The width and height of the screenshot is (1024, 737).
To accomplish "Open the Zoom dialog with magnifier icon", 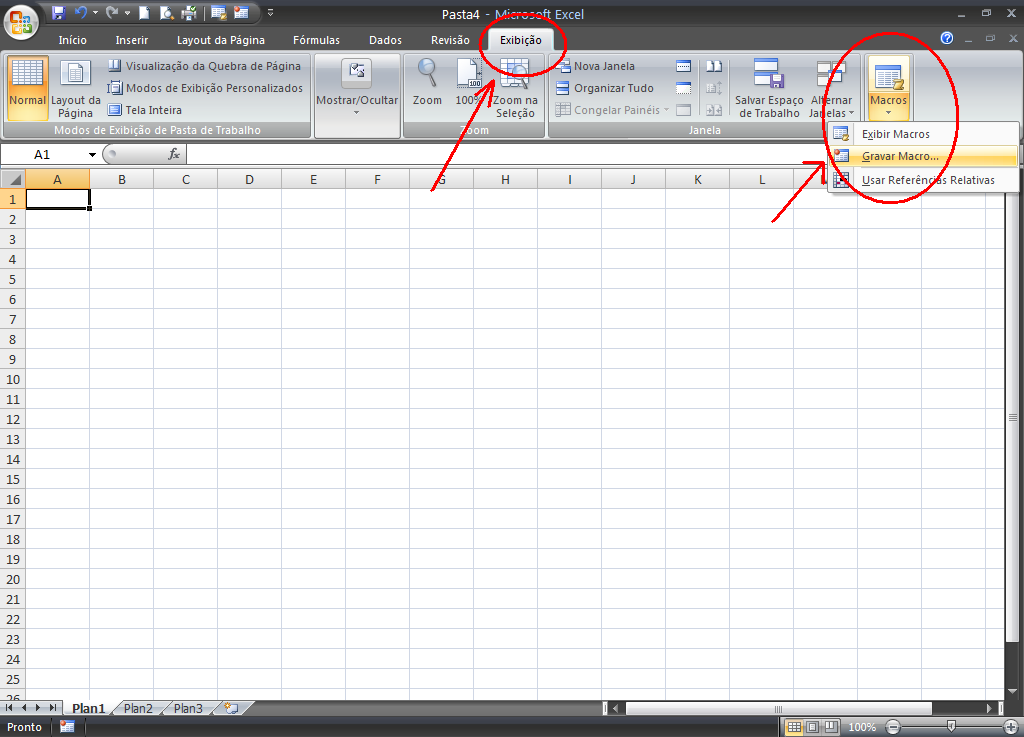I will pyautogui.click(x=427, y=84).
